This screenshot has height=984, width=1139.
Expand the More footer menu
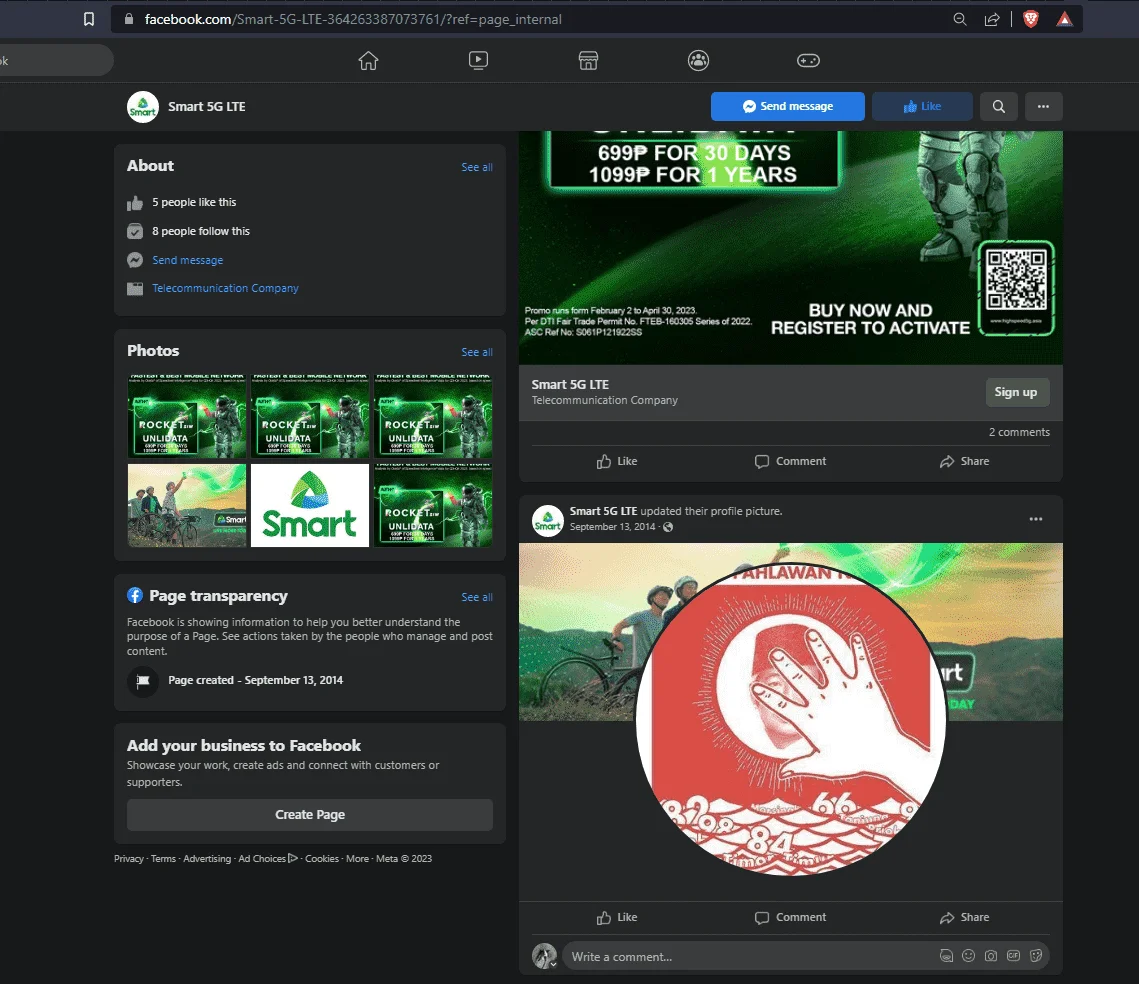357,858
